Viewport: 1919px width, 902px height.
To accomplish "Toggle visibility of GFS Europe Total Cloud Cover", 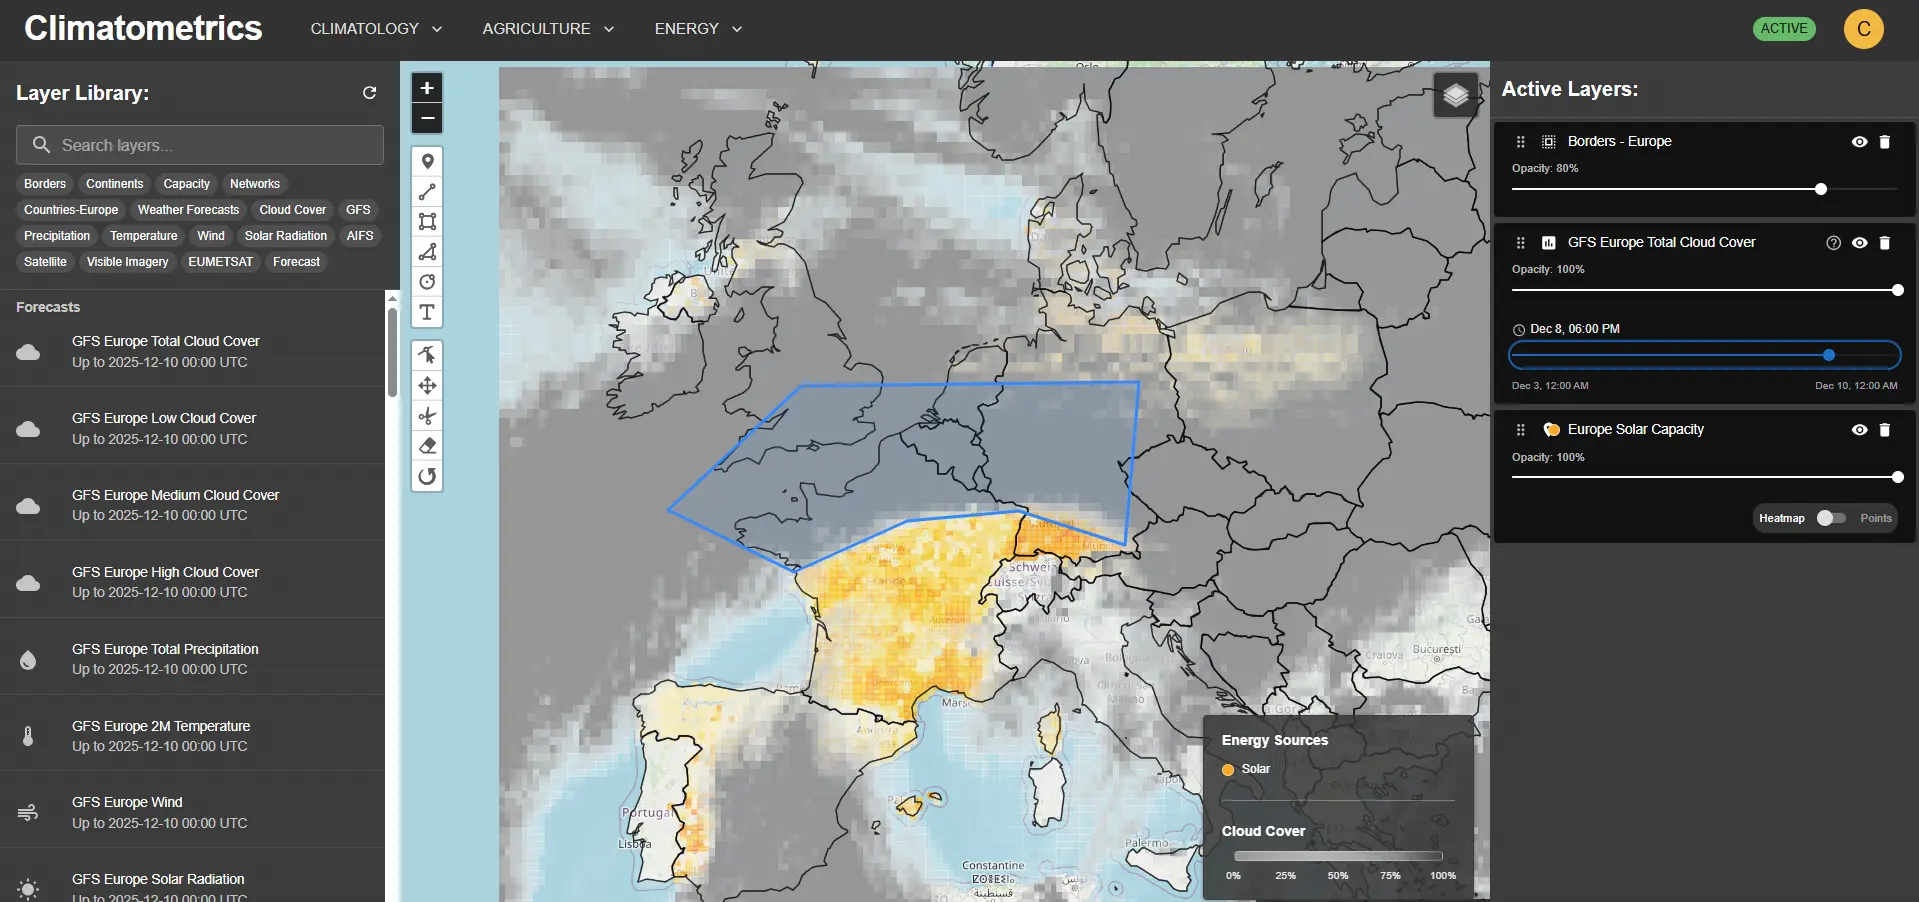I will (1858, 242).
